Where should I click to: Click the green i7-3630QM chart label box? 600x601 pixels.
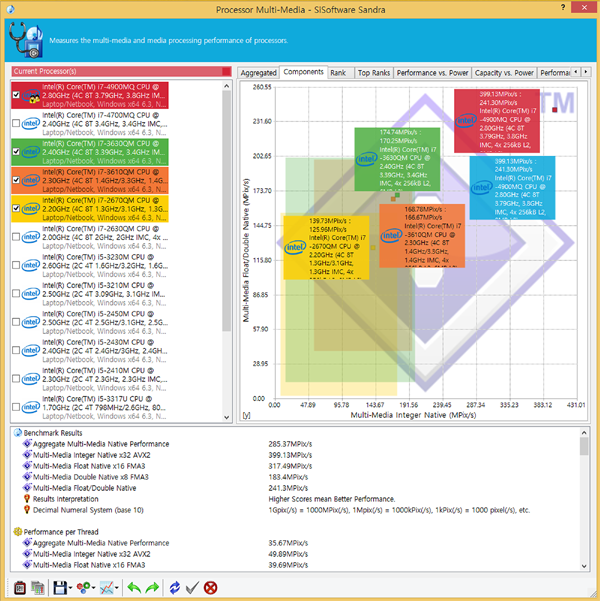397,159
